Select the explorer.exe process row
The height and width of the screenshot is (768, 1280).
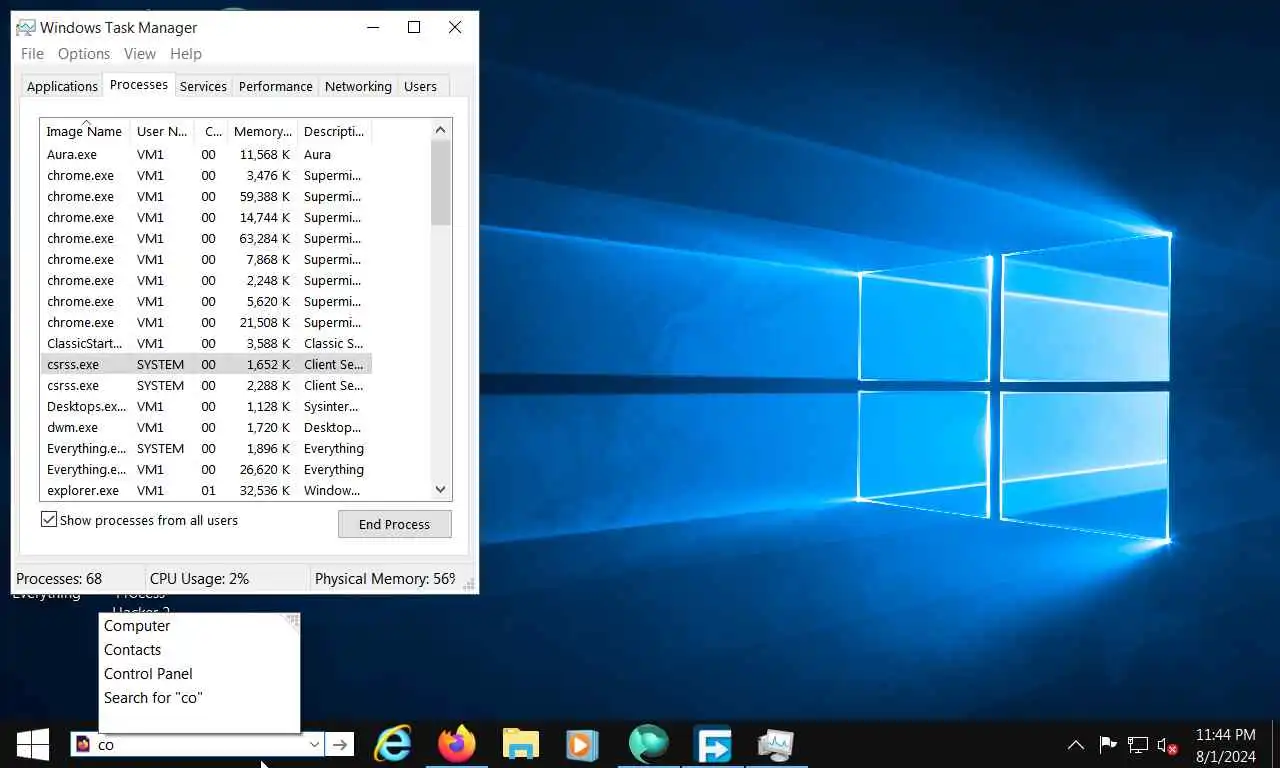coord(206,491)
